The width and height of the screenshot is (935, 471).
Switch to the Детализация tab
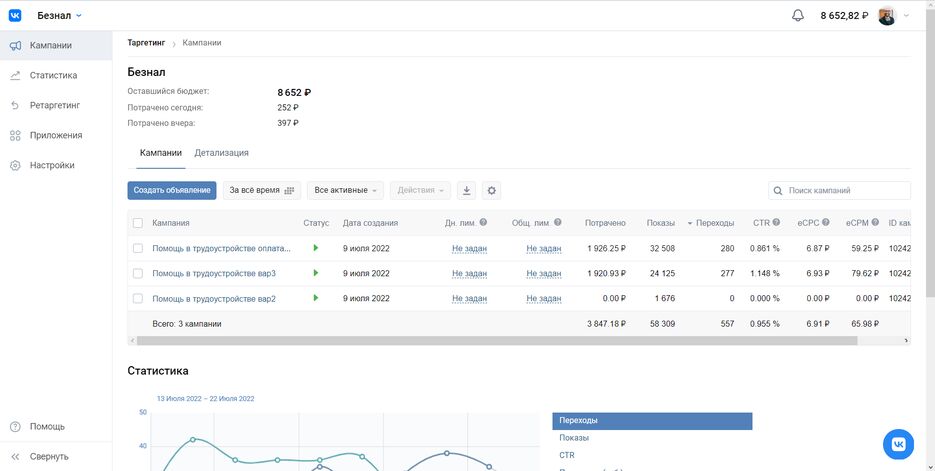point(221,153)
